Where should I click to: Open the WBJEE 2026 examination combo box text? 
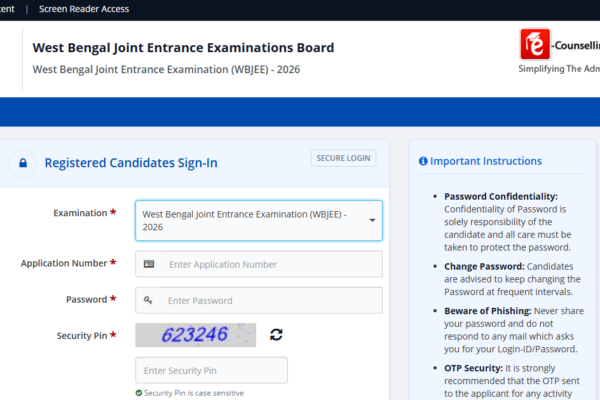250,220
